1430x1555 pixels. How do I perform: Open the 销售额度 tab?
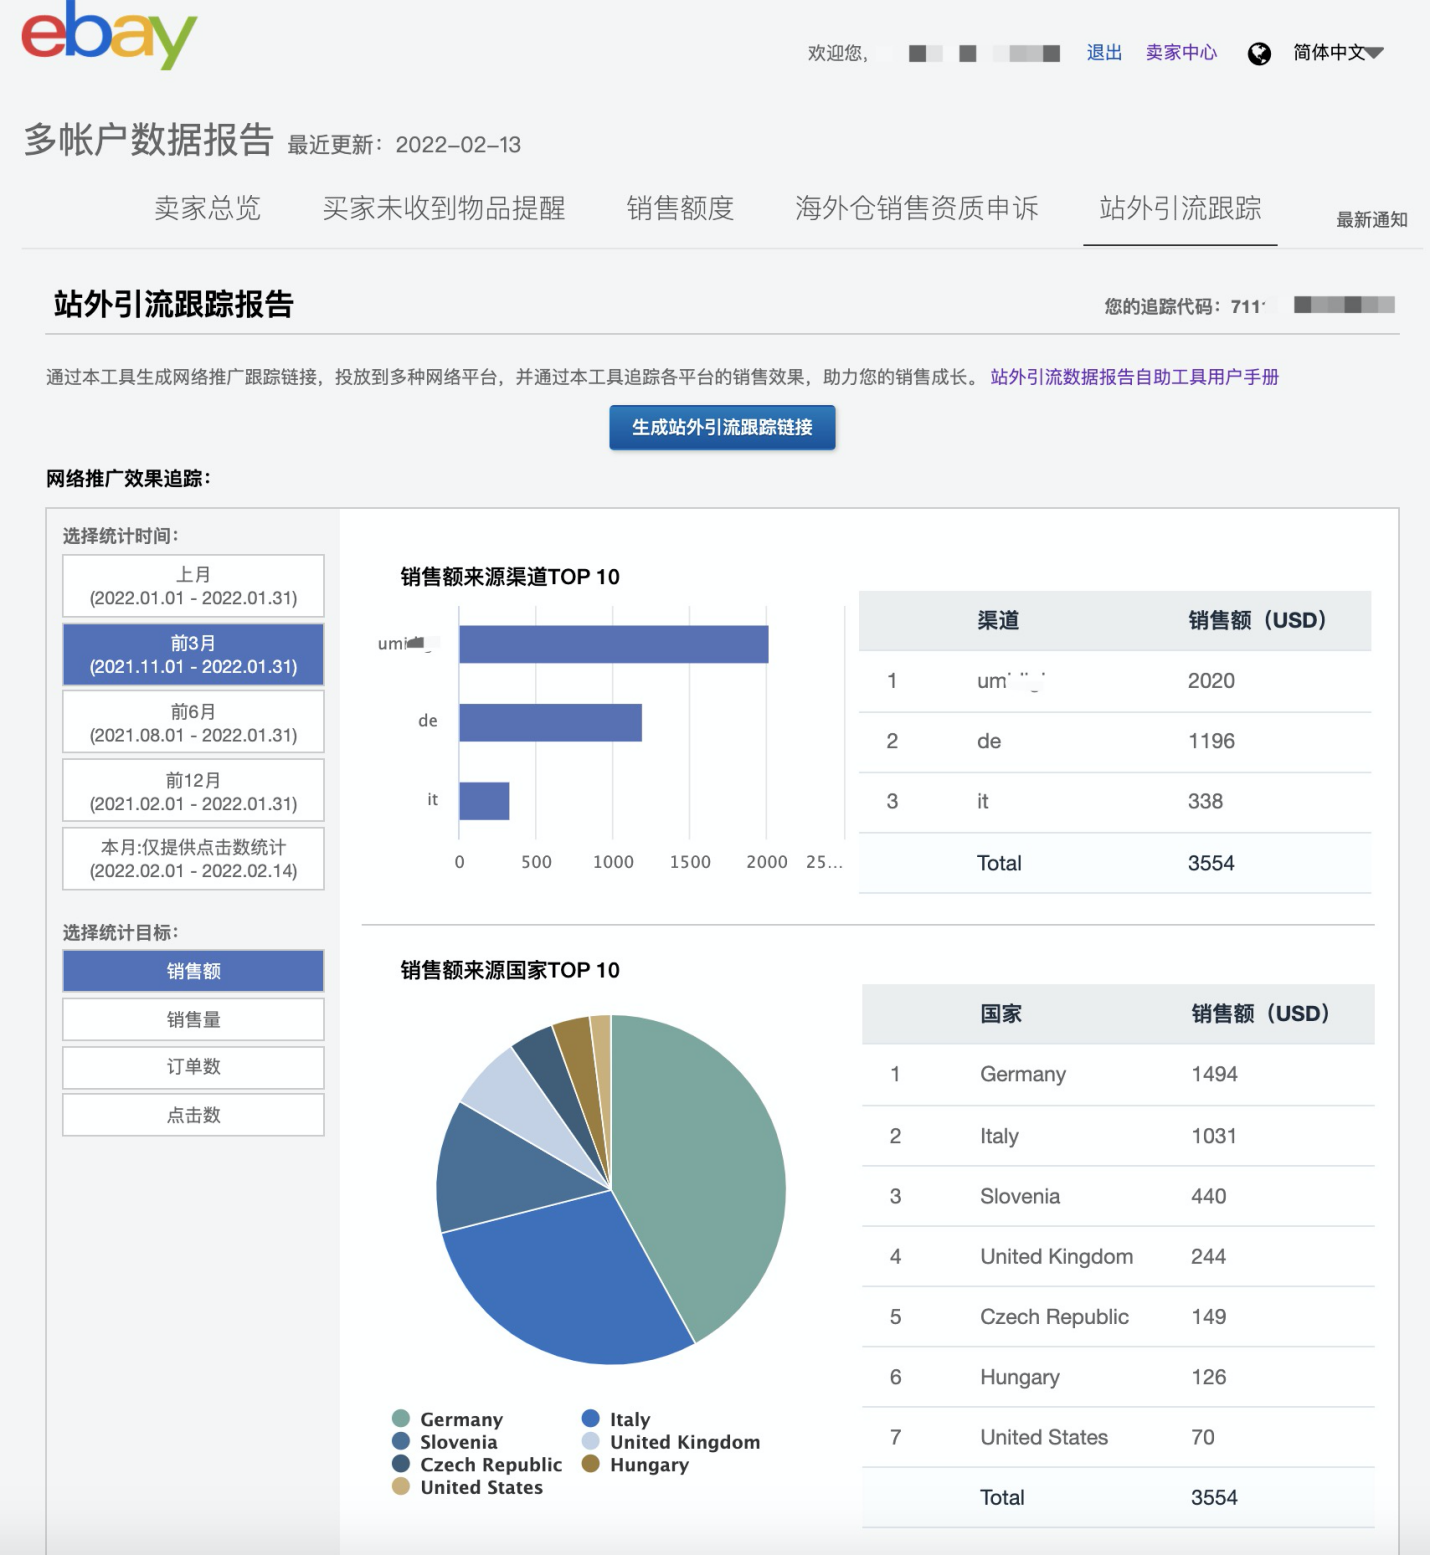click(x=679, y=209)
